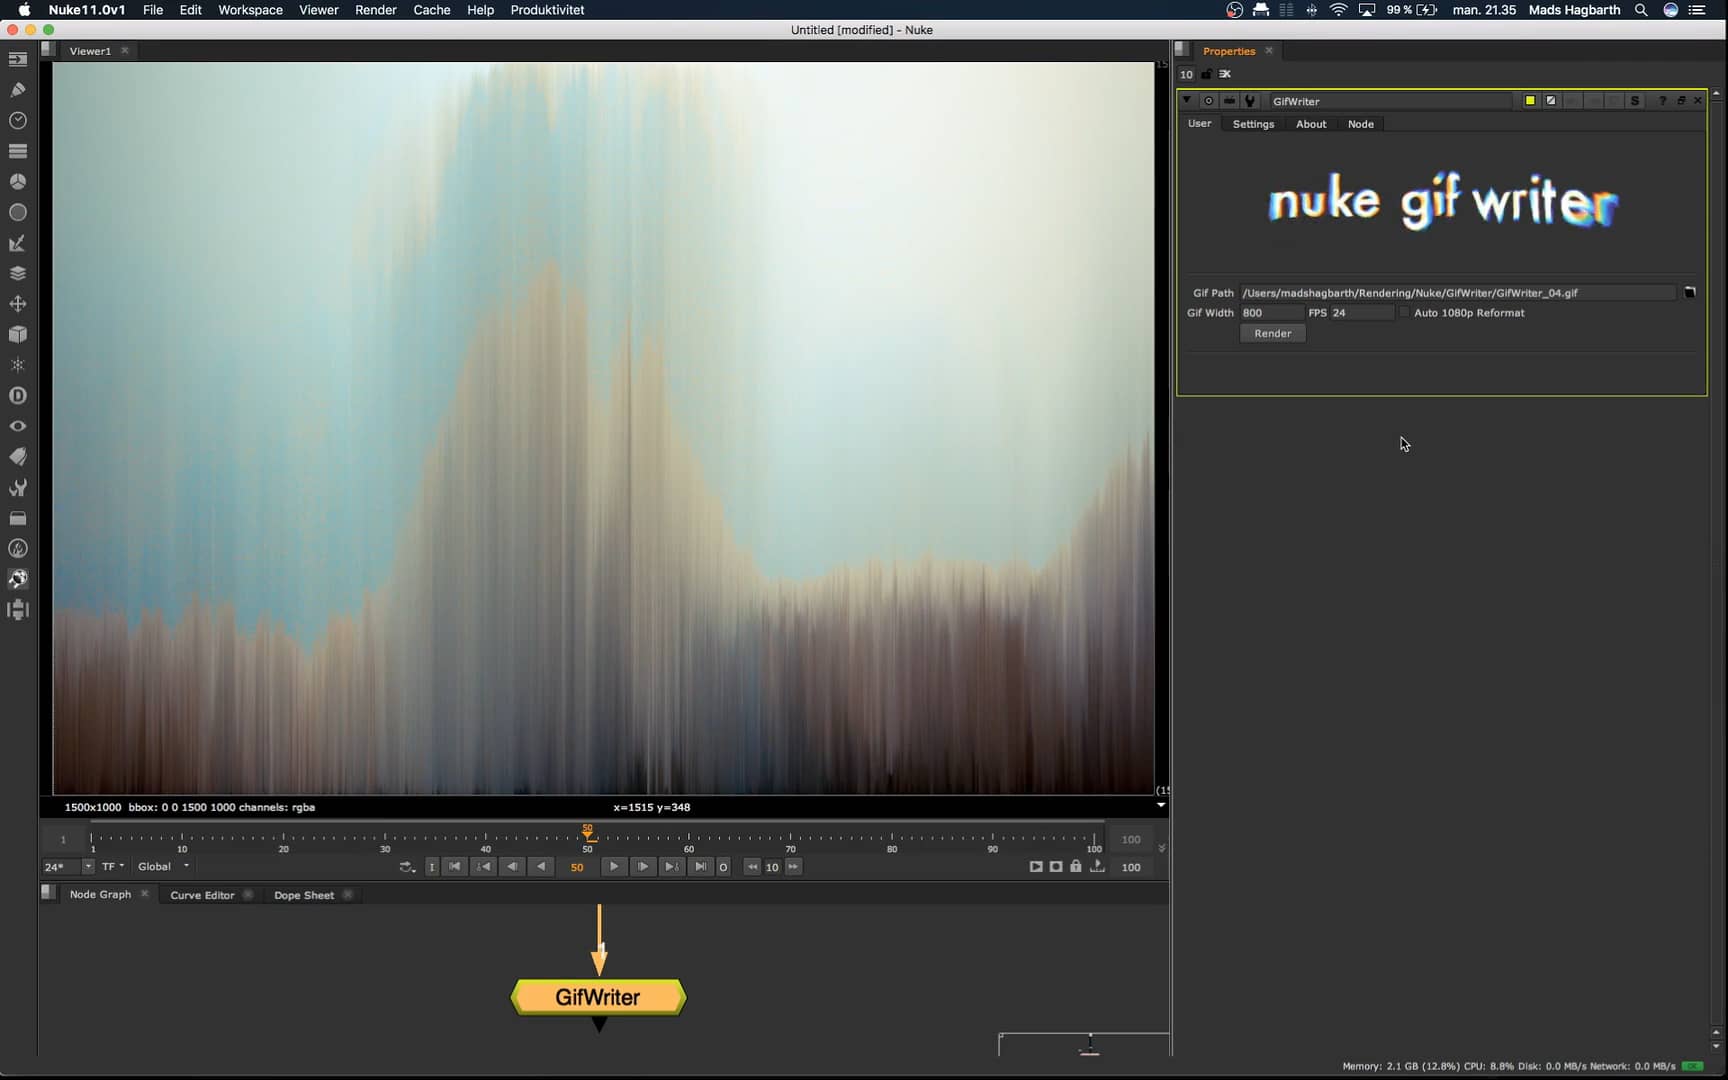Click the yellow node color swatch
This screenshot has height=1080, width=1728.
point(1530,100)
